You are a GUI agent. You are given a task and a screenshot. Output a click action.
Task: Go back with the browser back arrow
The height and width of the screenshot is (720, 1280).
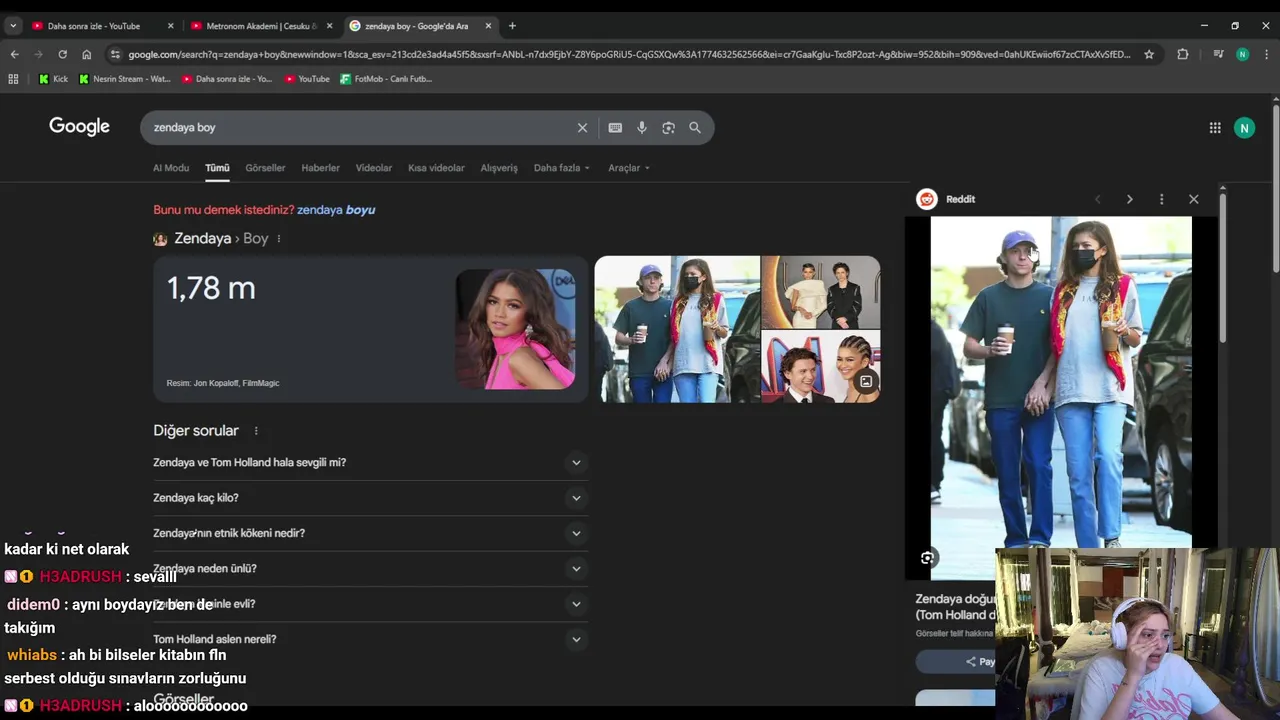[x=14, y=54]
